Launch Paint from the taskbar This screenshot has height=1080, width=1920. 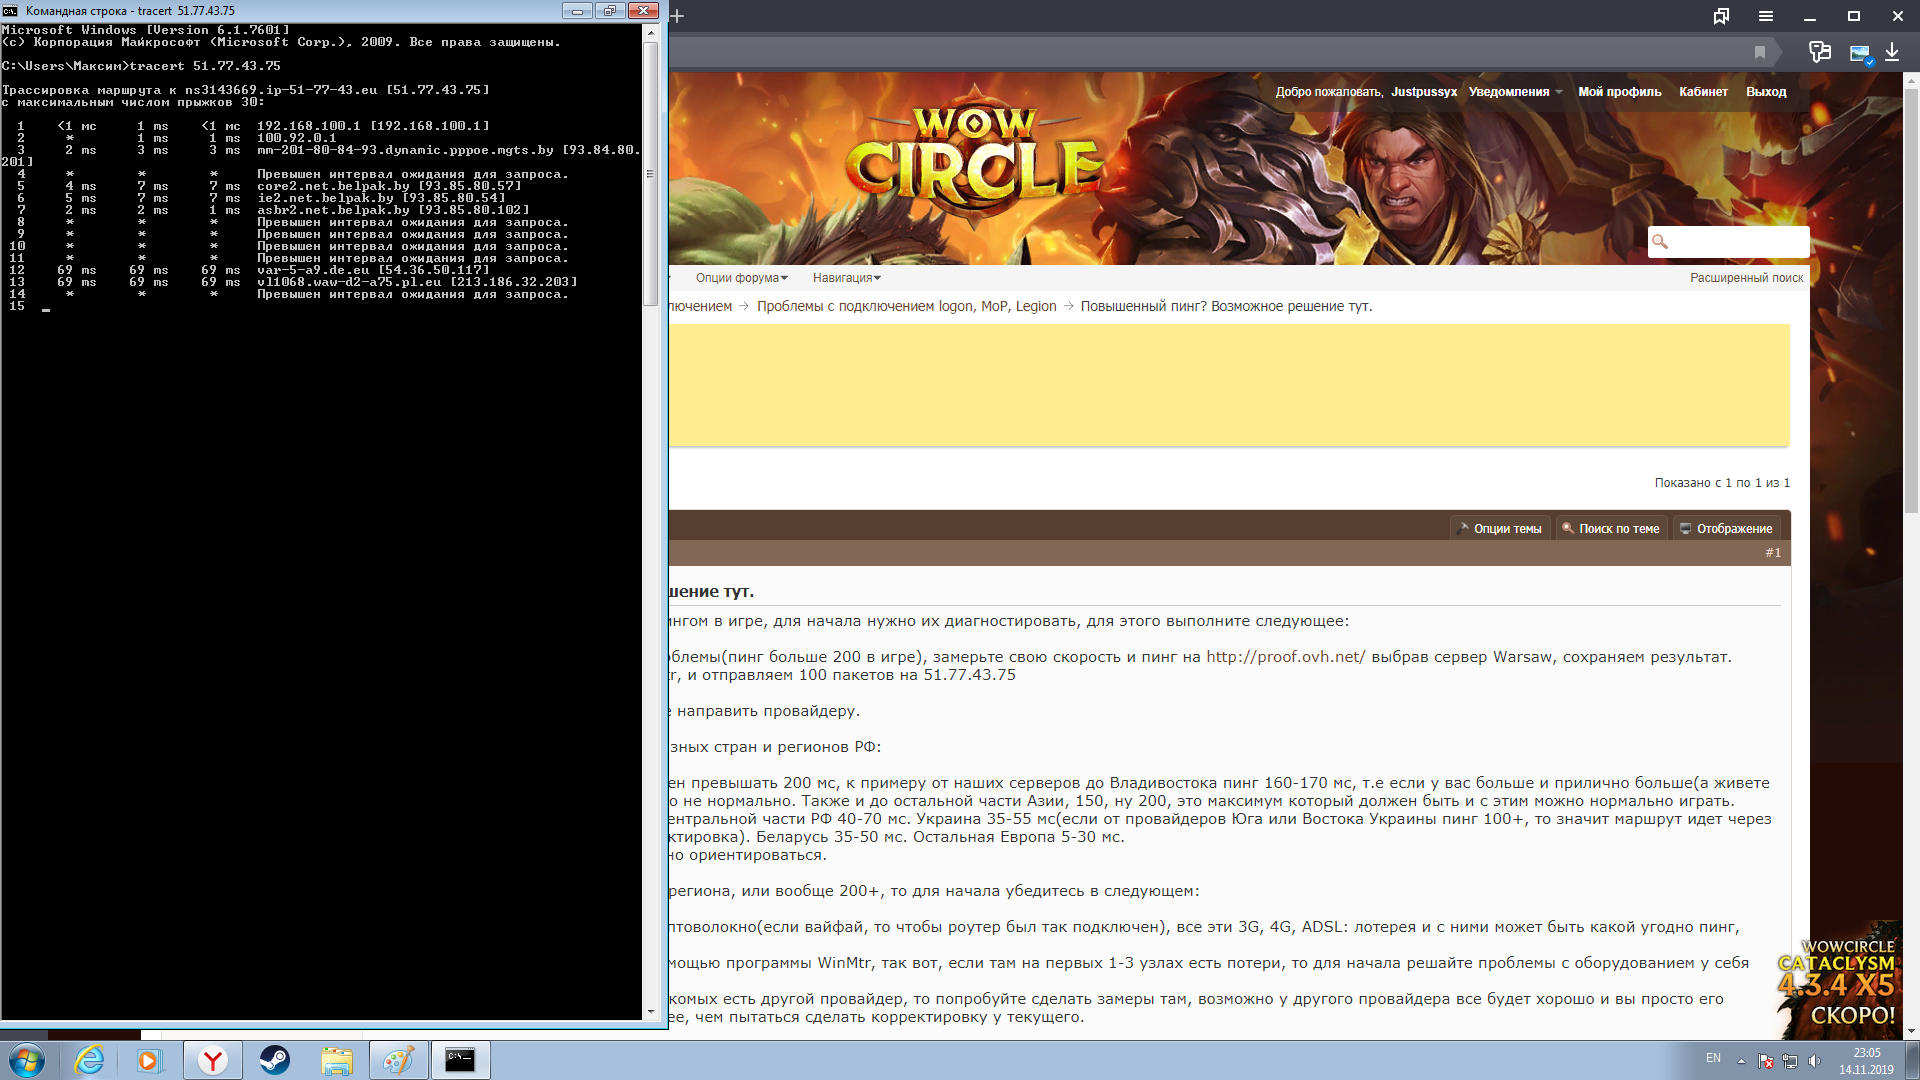(398, 1060)
